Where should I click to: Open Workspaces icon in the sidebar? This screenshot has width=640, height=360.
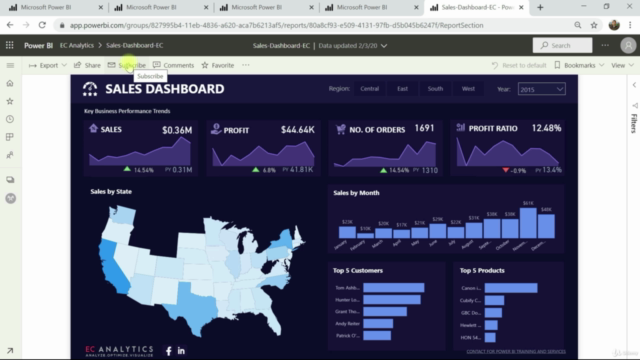coord(10,180)
